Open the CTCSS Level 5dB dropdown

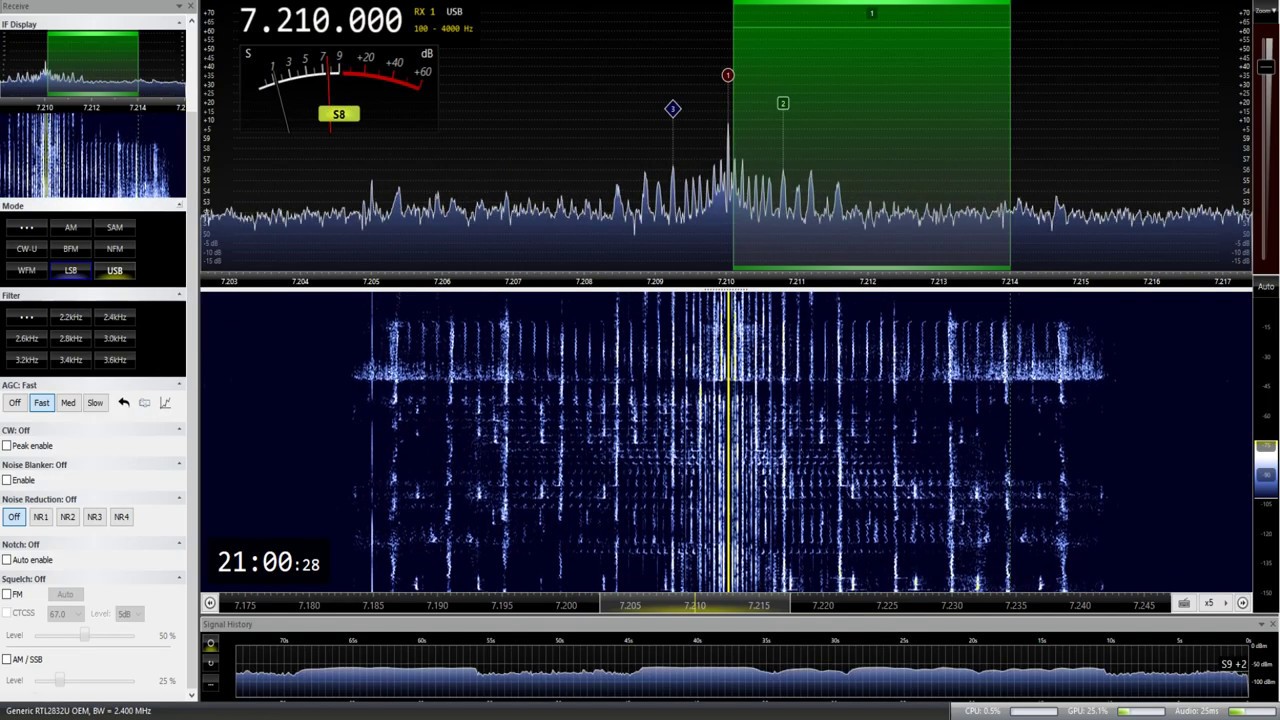coord(130,614)
